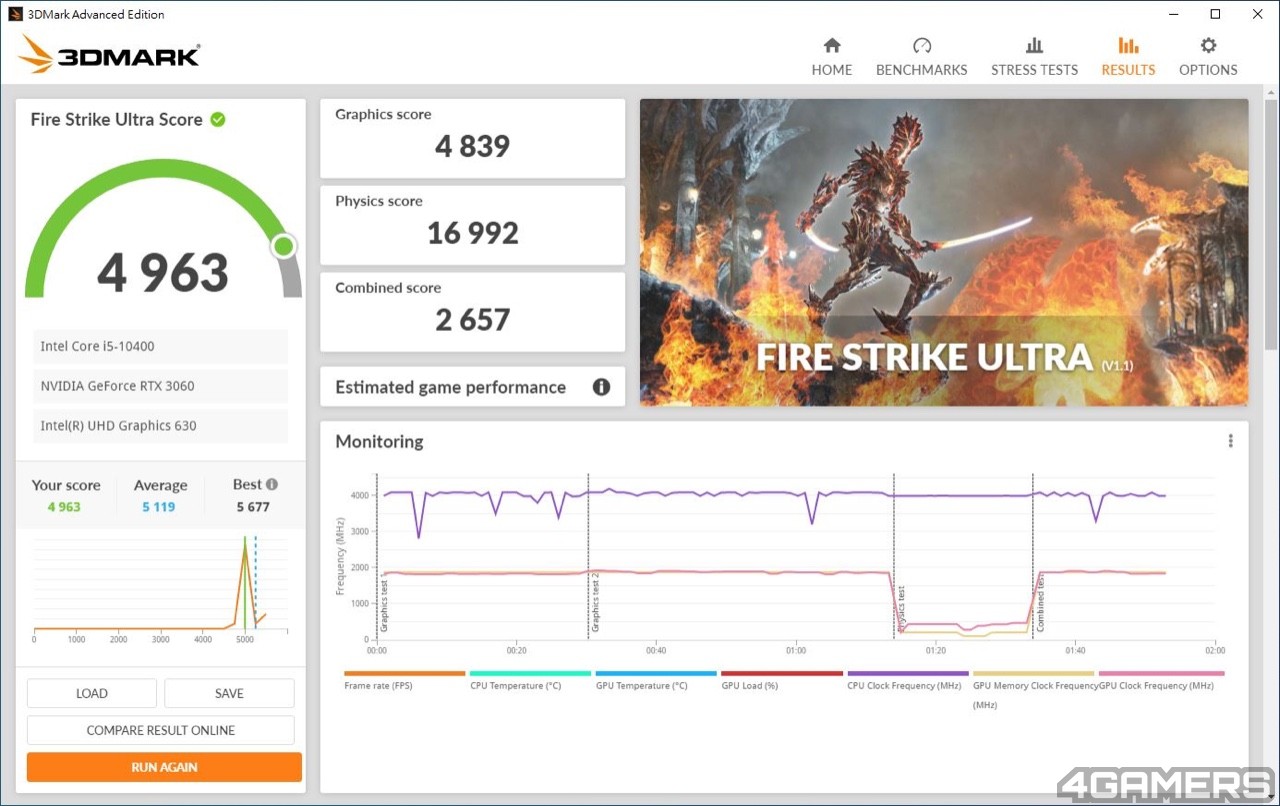This screenshot has height=806, width=1280.
Task: Click the Combined score 2 657 value
Action: tap(472, 320)
